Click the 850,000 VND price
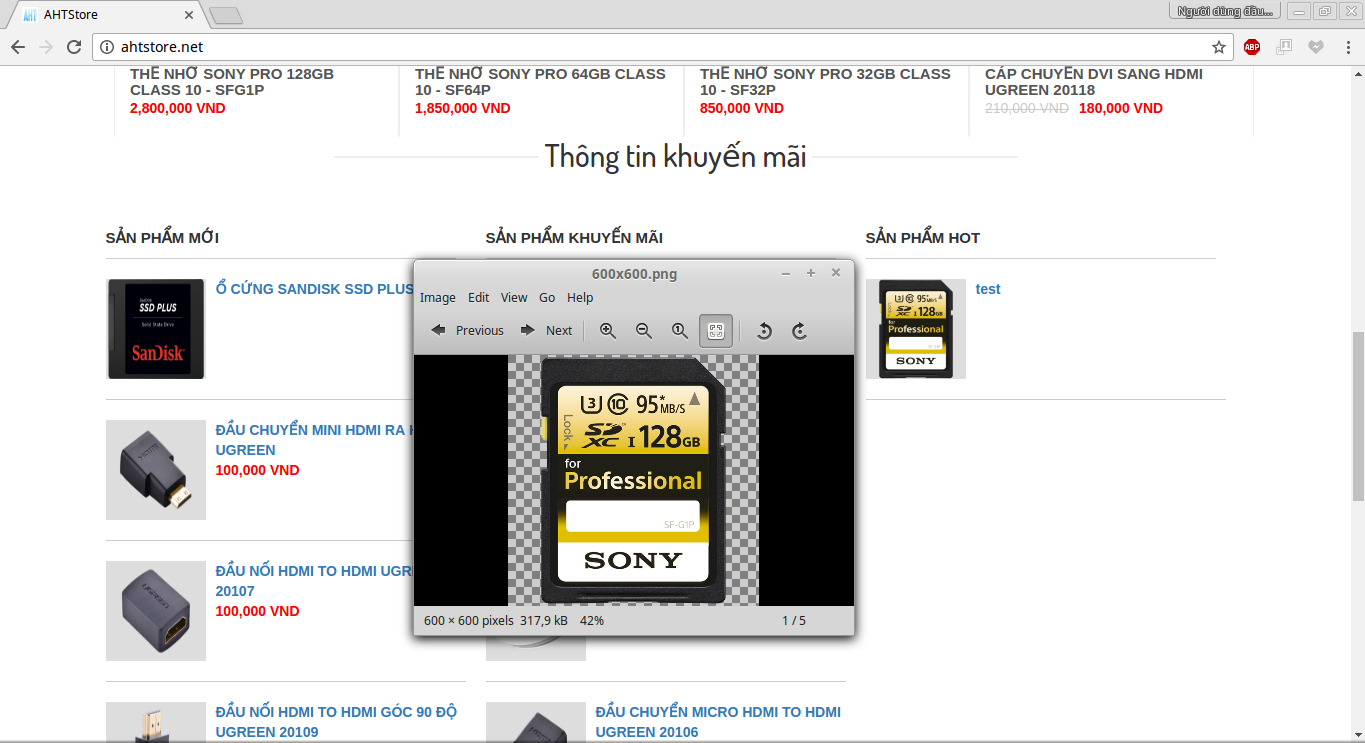 742,108
